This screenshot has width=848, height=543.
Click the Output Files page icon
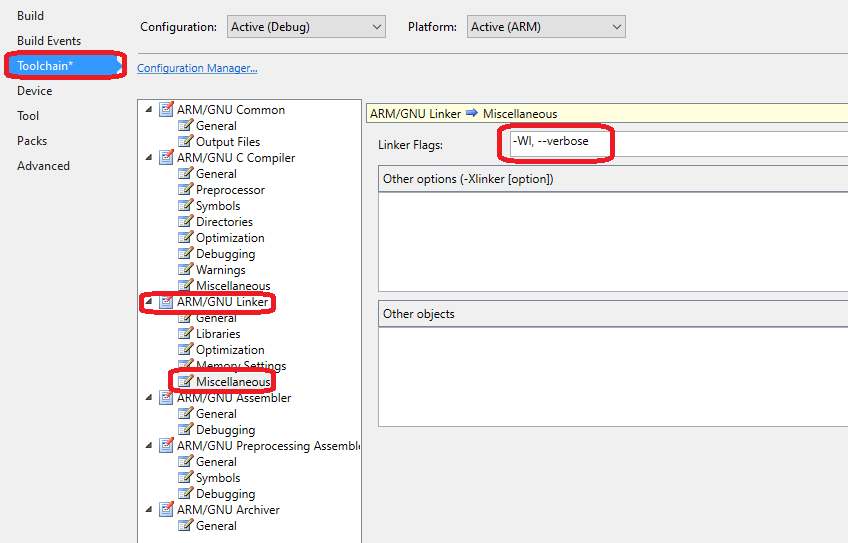pyautogui.click(x=186, y=141)
